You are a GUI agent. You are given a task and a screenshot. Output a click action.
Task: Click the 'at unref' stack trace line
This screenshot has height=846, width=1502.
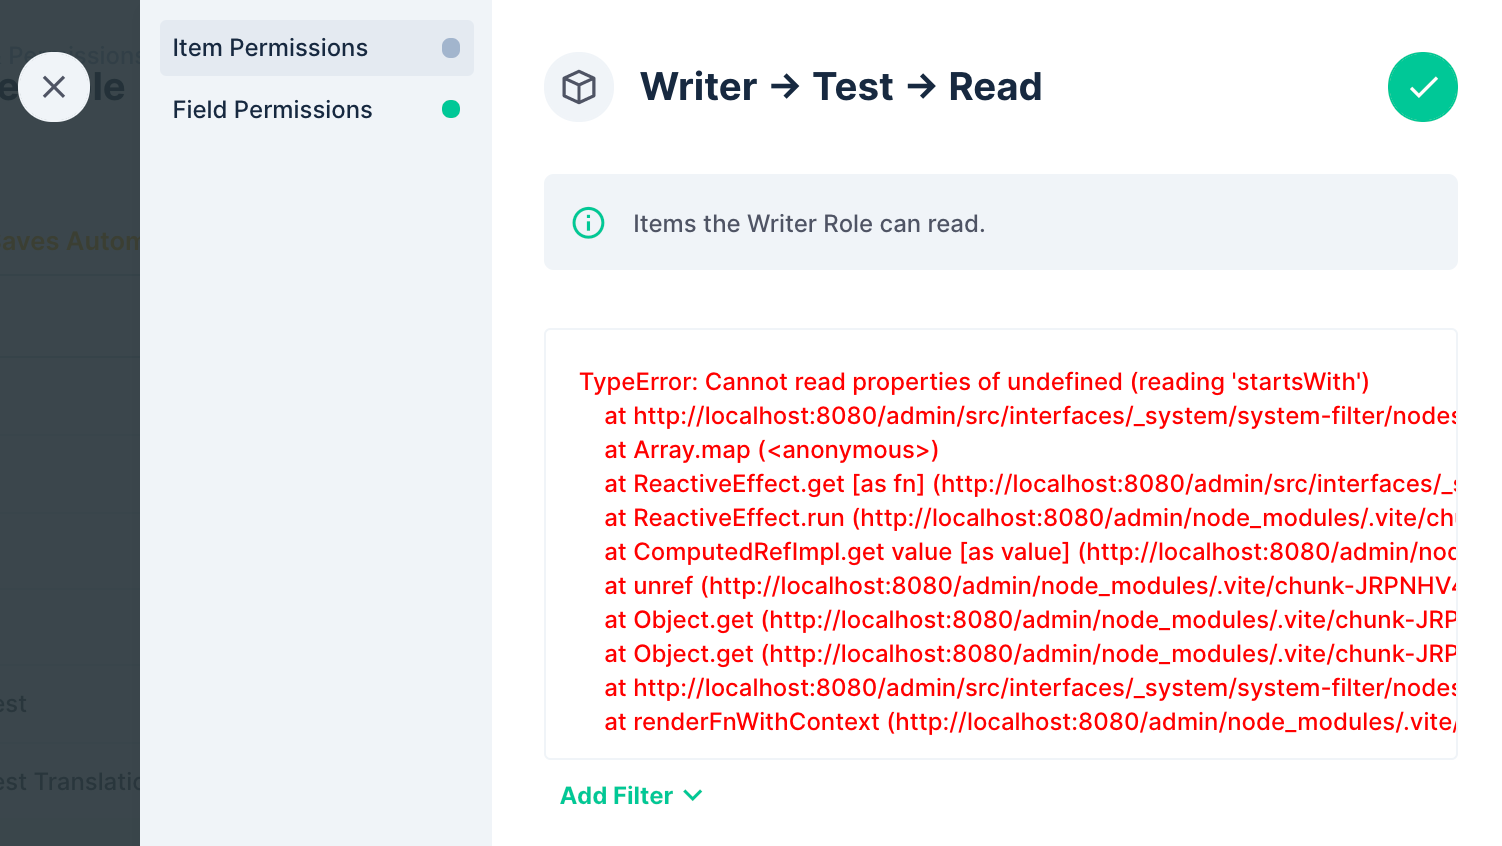pyautogui.click(x=1030, y=586)
